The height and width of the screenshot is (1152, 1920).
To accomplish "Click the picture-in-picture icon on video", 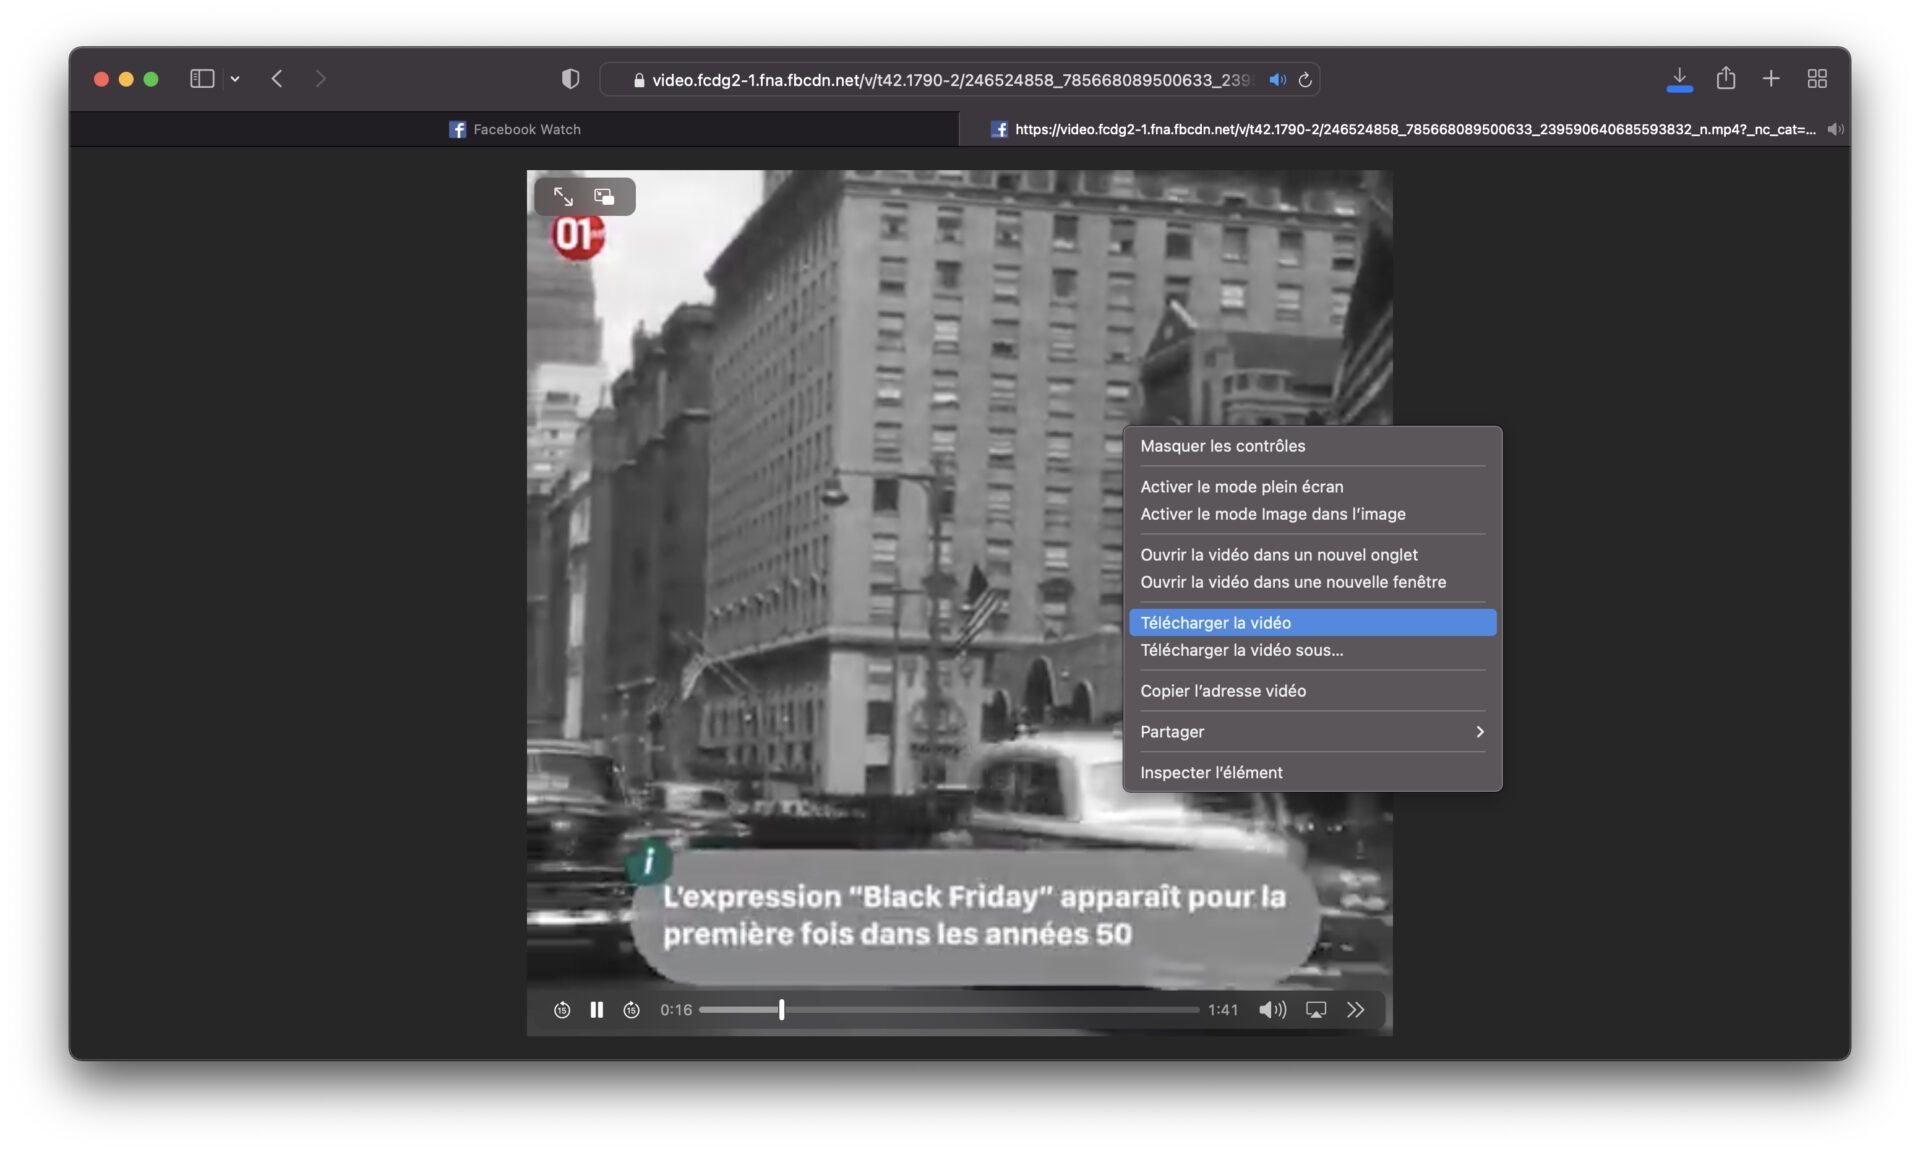I will [604, 196].
